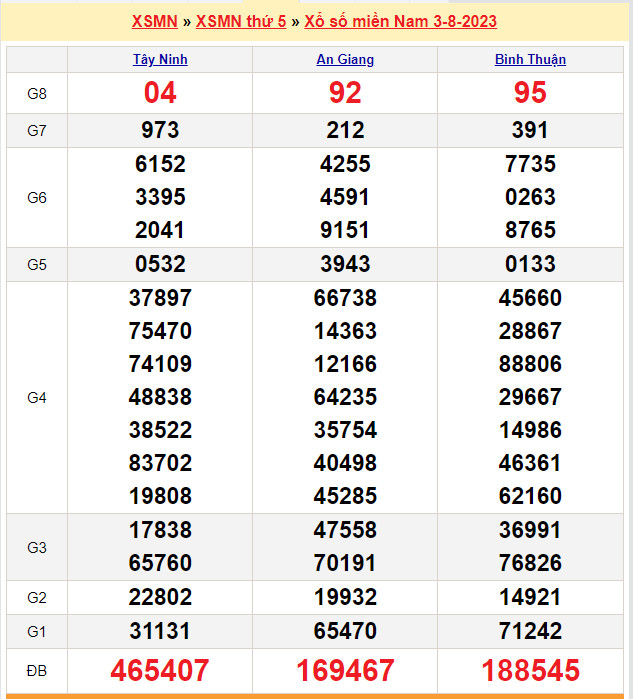Open the An Giang province link
633x699 pixels.
click(x=345, y=59)
